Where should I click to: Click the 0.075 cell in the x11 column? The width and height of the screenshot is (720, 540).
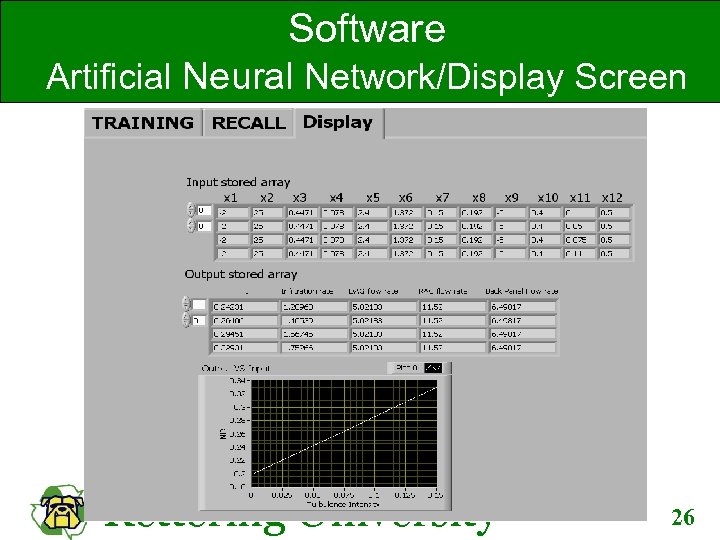pyautogui.click(x=579, y=240)
